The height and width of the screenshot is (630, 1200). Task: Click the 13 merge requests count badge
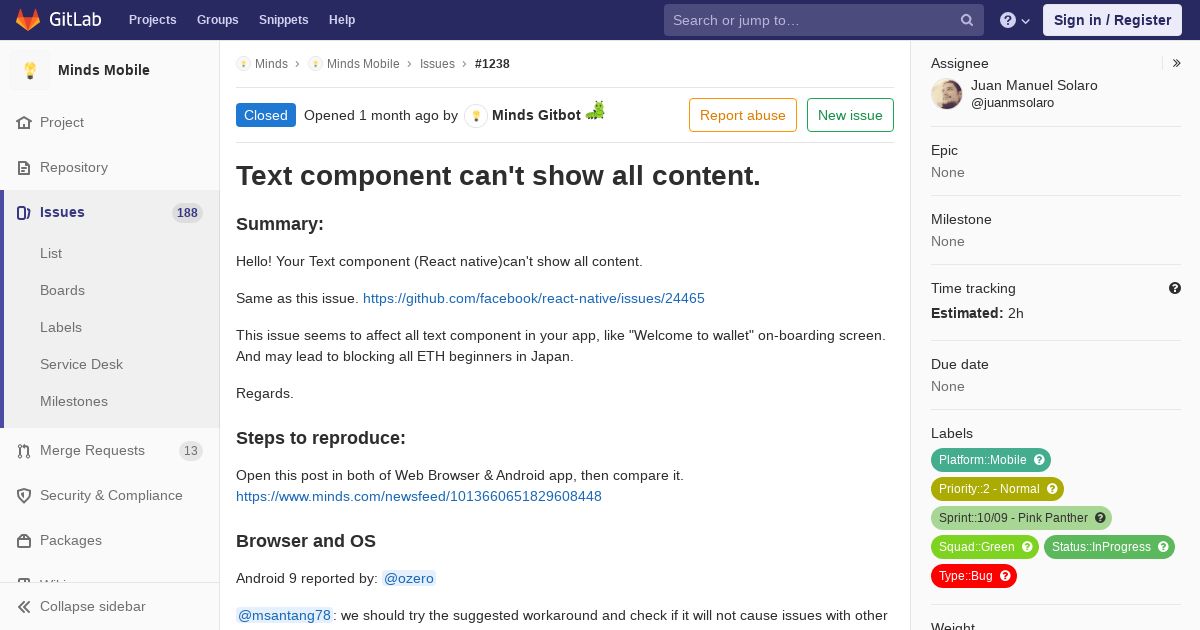click(x=191, y=451)
